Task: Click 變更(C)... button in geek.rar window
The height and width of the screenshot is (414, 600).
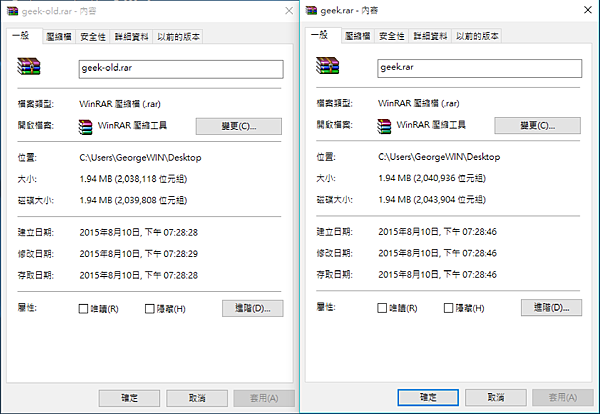Action: pyautogui.click(x=538, y=126)
